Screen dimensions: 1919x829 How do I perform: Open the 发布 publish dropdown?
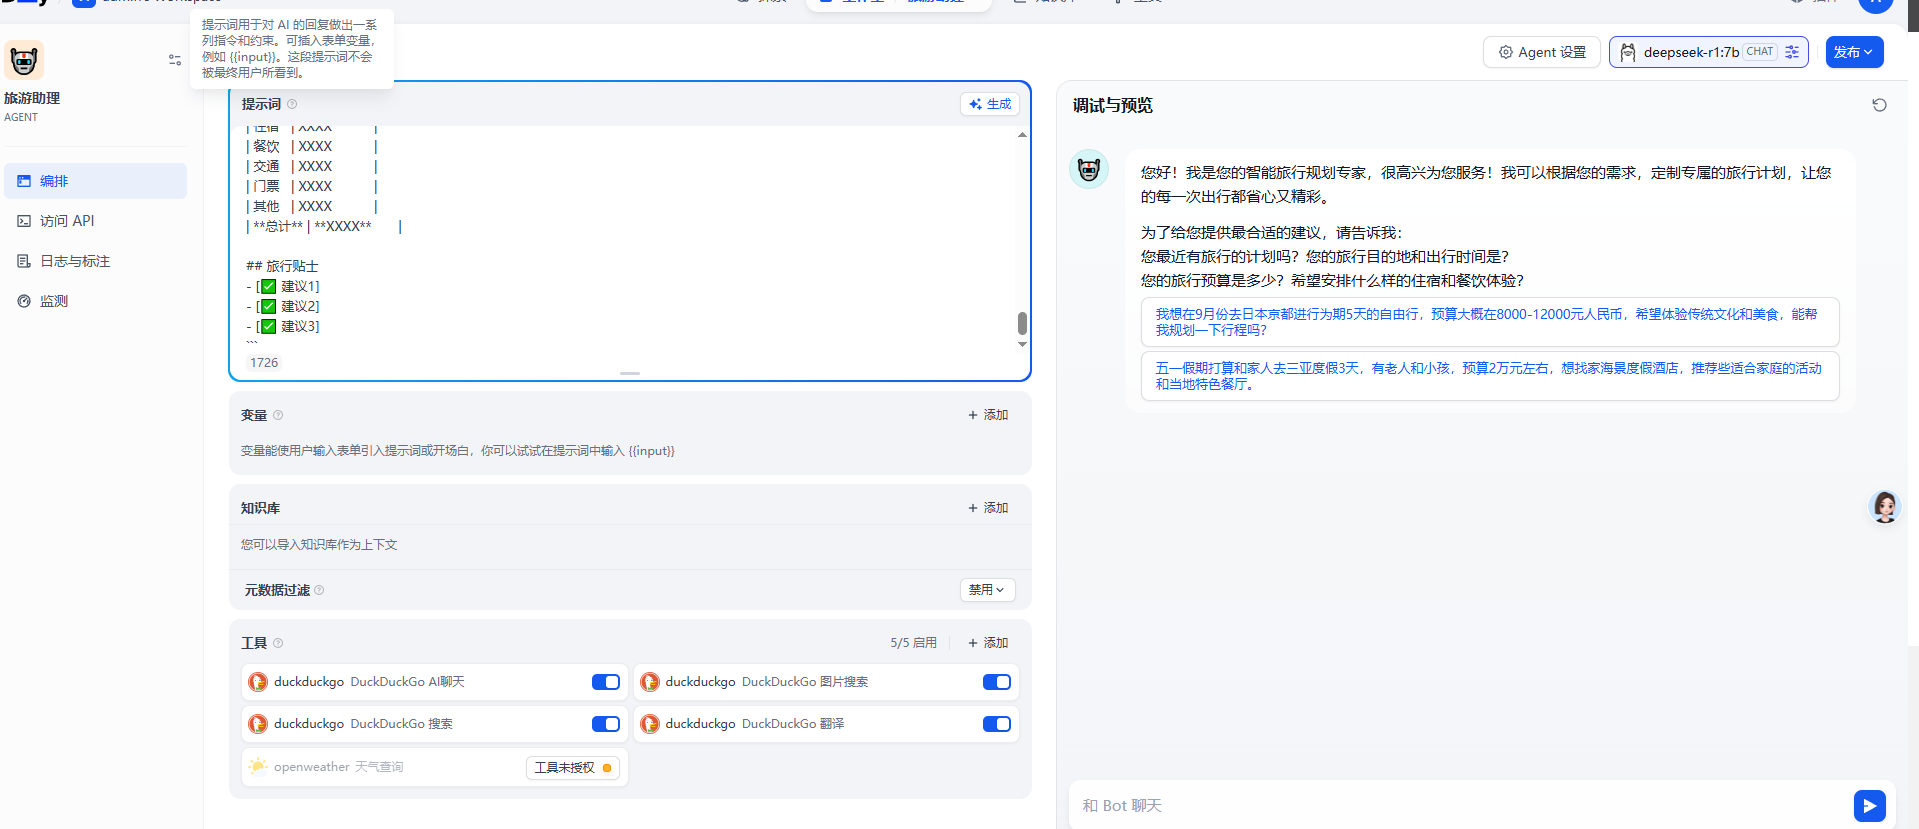click(x=1854, y=52)
